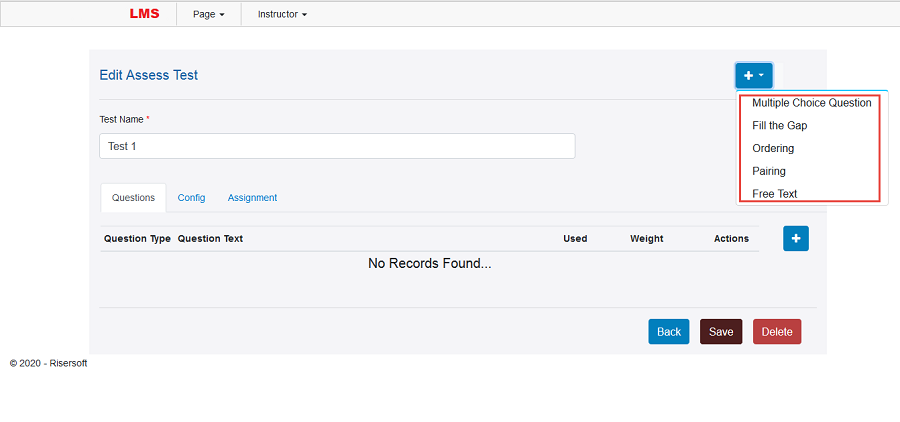Click the blue plus icon beside the table
The width and height of the screenshot is (900, 422).
(795, 238)
